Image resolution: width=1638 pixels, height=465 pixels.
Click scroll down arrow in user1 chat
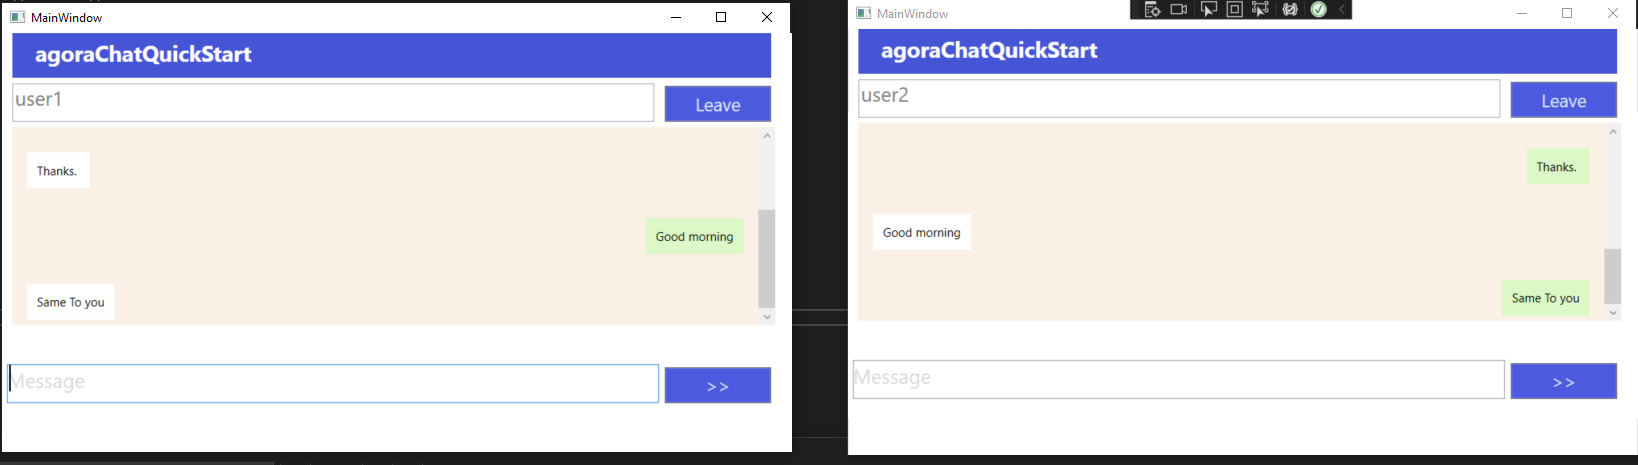[x=767, y=317]
